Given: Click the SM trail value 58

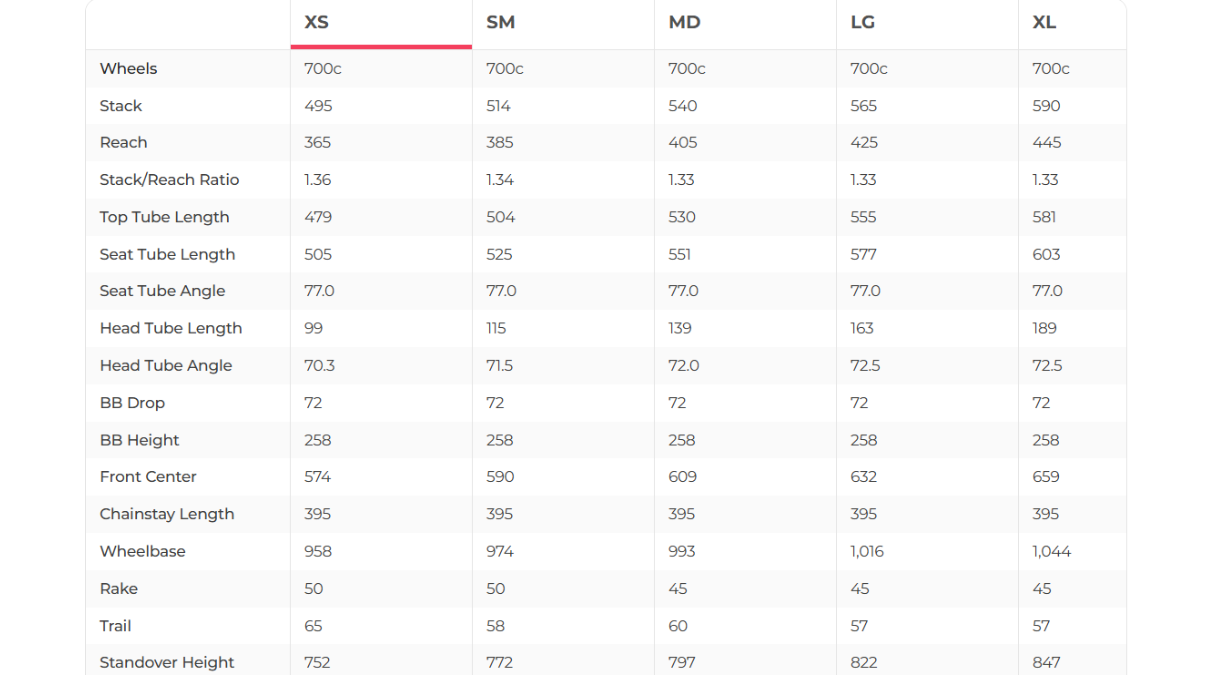Looking at the screenshot, I should [495, 626].
